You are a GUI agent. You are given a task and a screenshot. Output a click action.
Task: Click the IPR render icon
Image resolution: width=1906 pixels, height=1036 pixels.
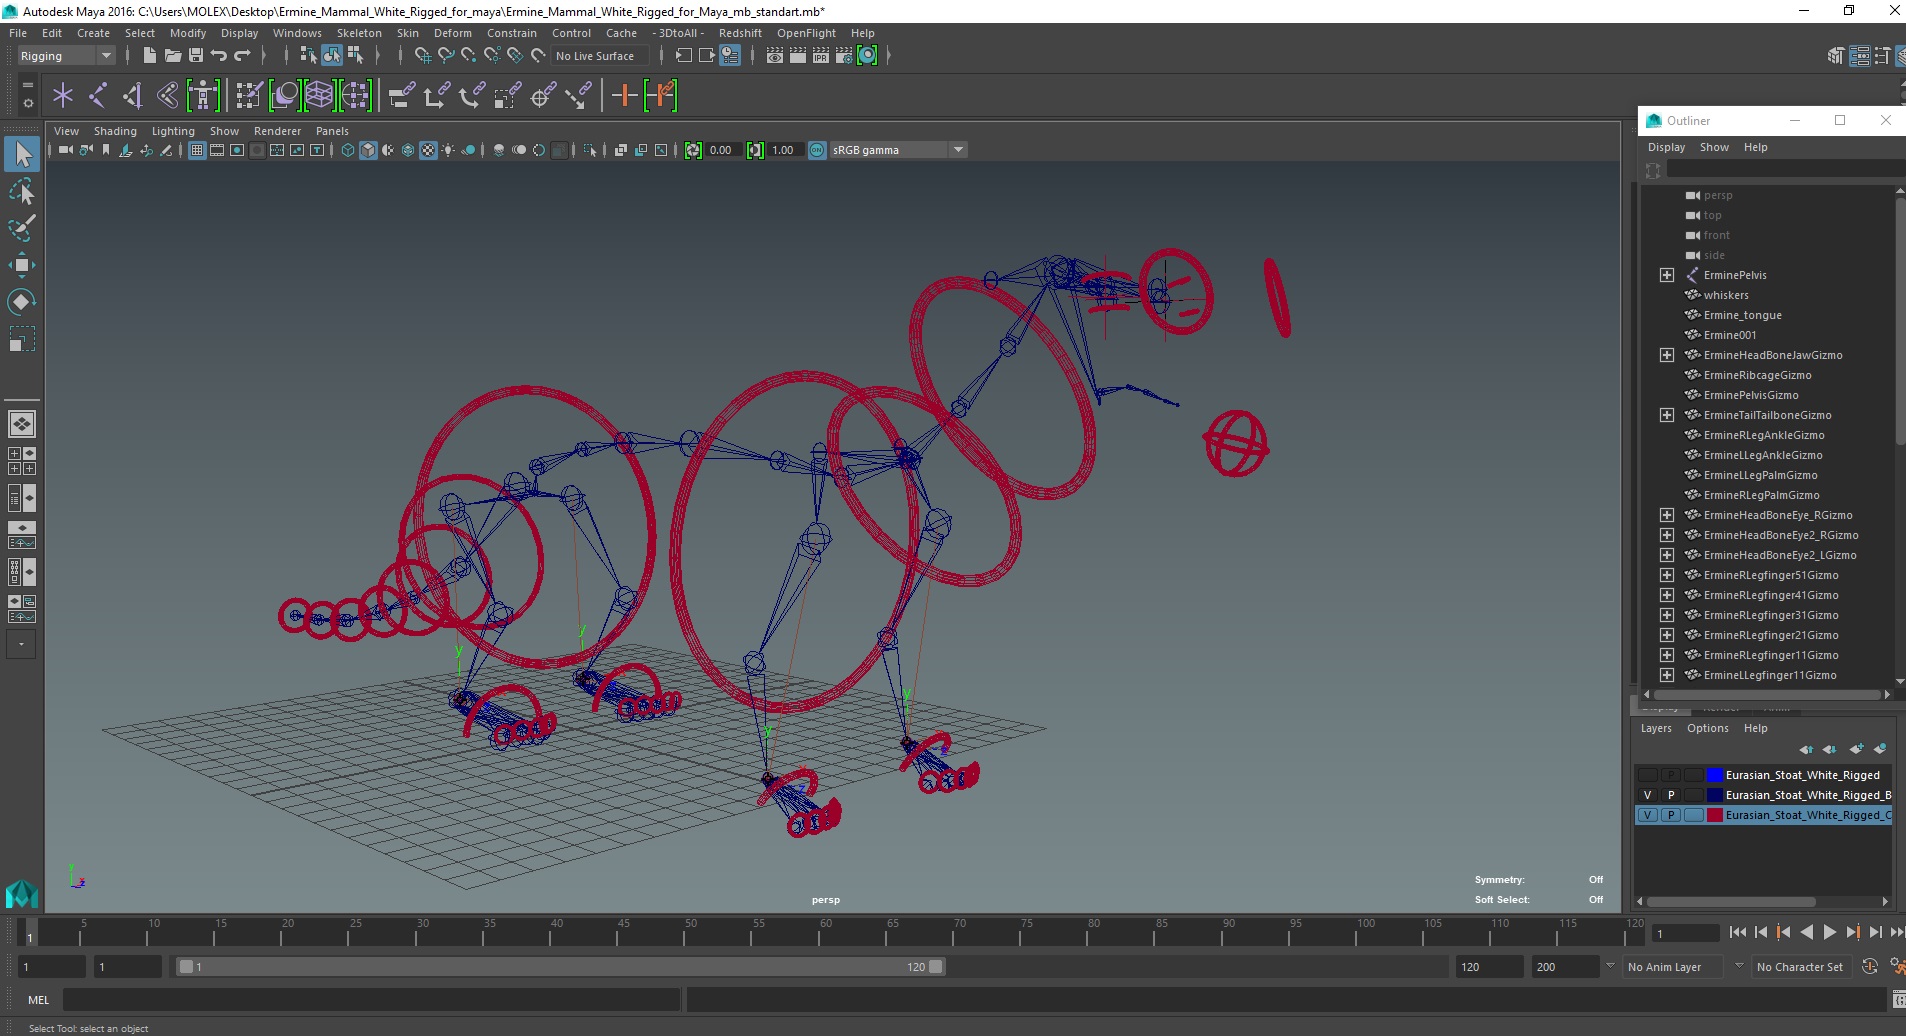coord(821,56)
